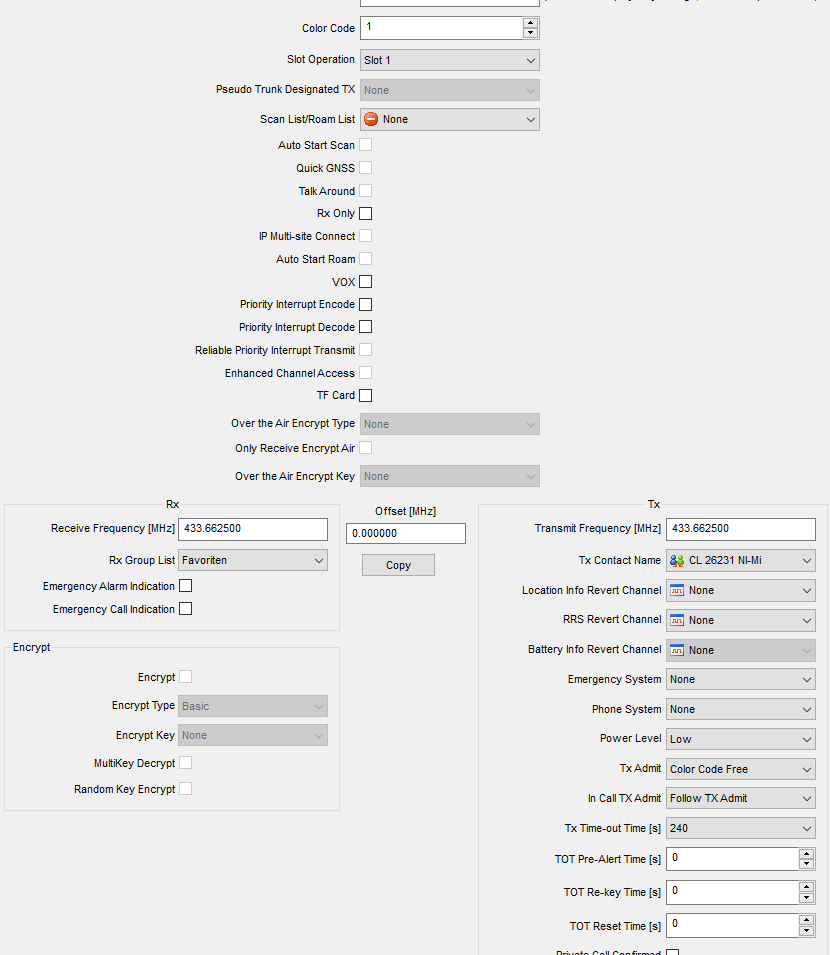Enable Priority Interrupt Encode
Viewport: 830px width, 955px height.
[366, 304]
